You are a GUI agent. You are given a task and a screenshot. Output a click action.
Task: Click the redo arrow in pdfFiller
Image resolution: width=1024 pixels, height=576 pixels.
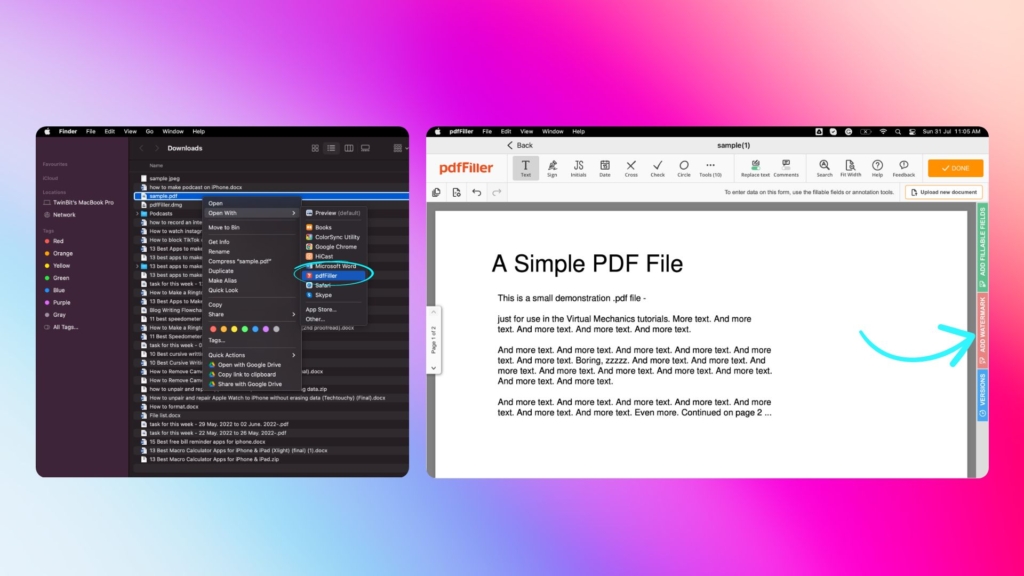point(497,193)
